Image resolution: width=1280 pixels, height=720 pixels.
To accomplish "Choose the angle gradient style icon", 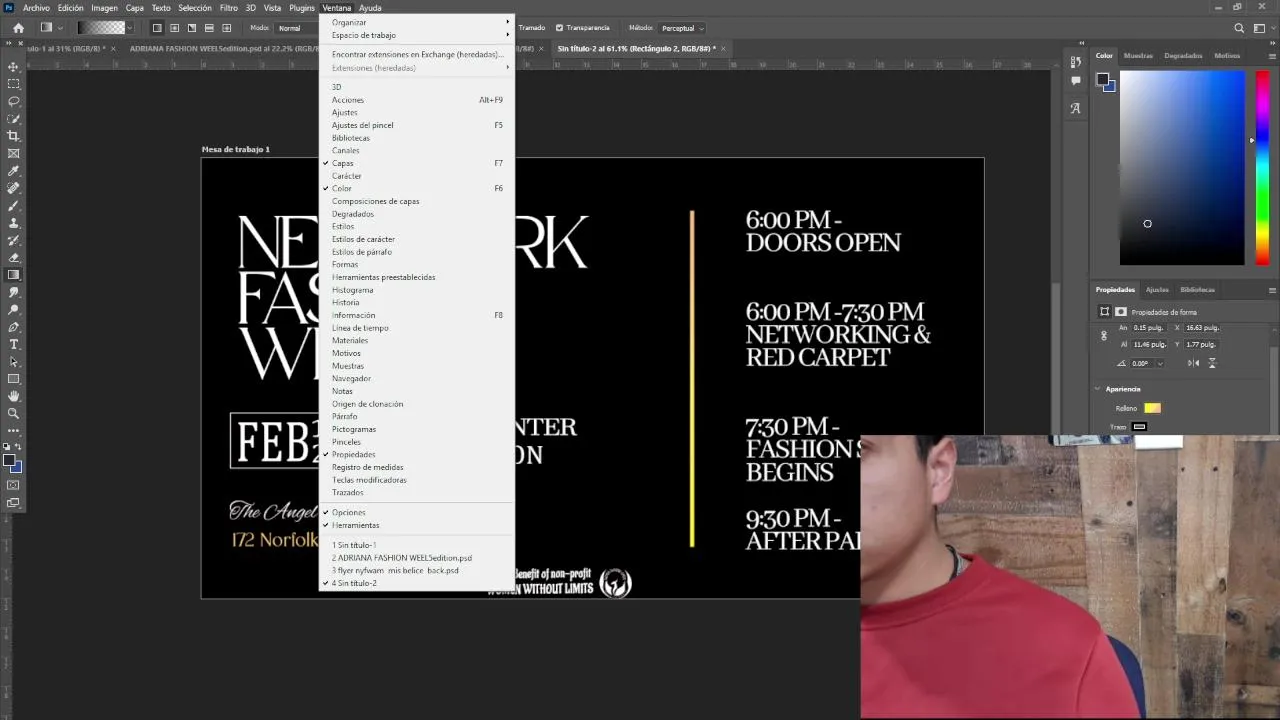I will pyautogui.click(x=192, y=28).
